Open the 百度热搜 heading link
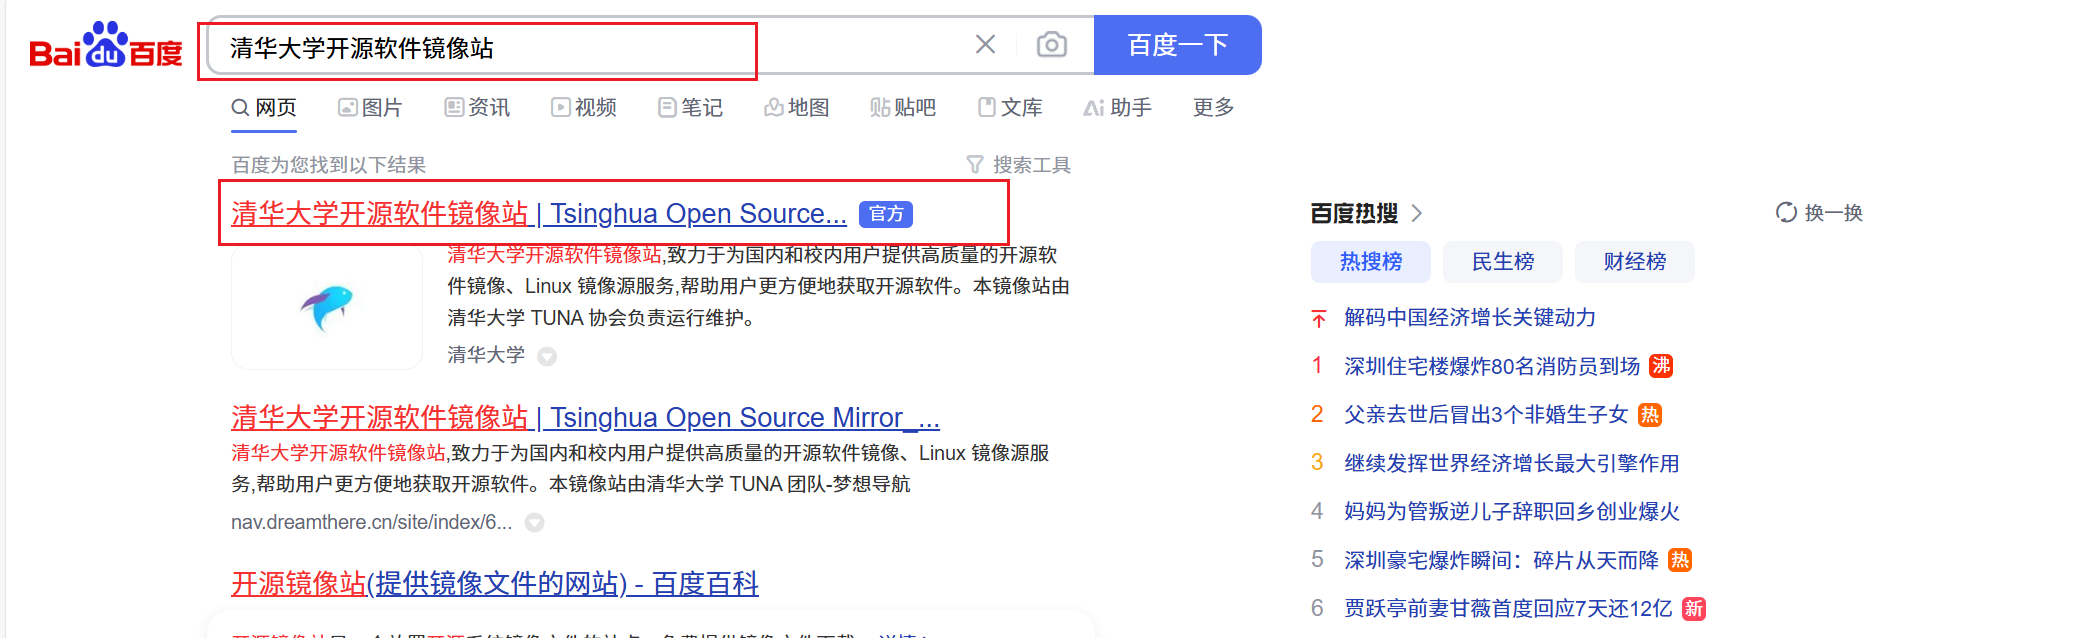This screenshot has width=2082, height=638. point(1354,213)
